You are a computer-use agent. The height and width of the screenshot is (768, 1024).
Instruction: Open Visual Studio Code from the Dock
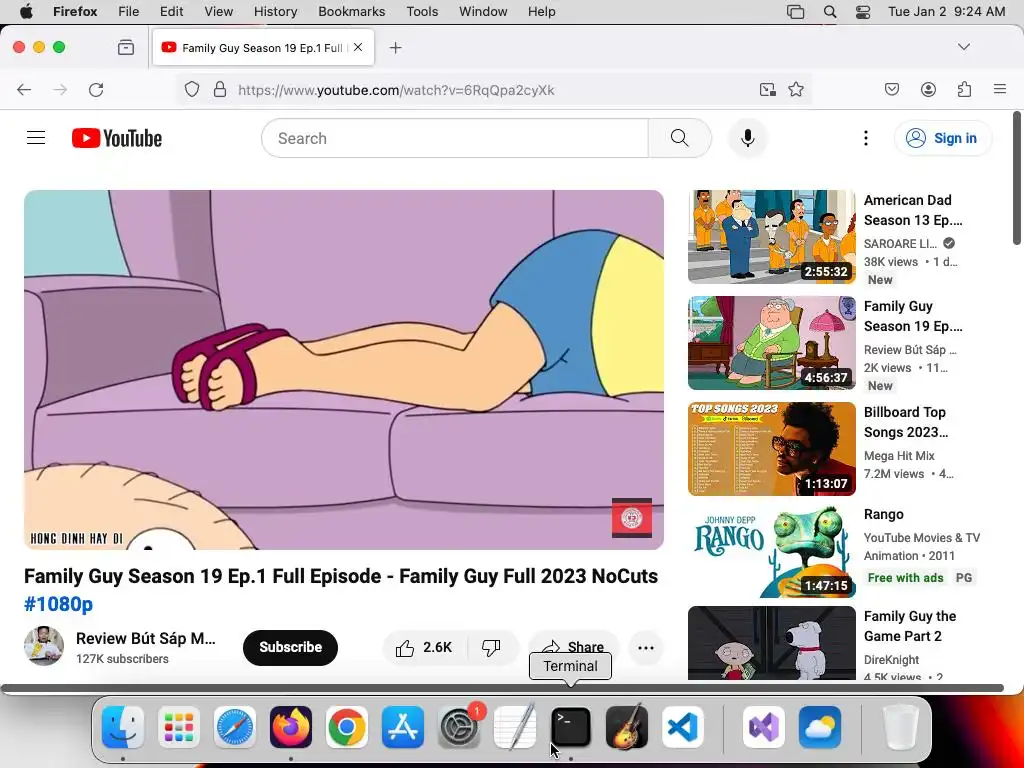tap(682, 727)
